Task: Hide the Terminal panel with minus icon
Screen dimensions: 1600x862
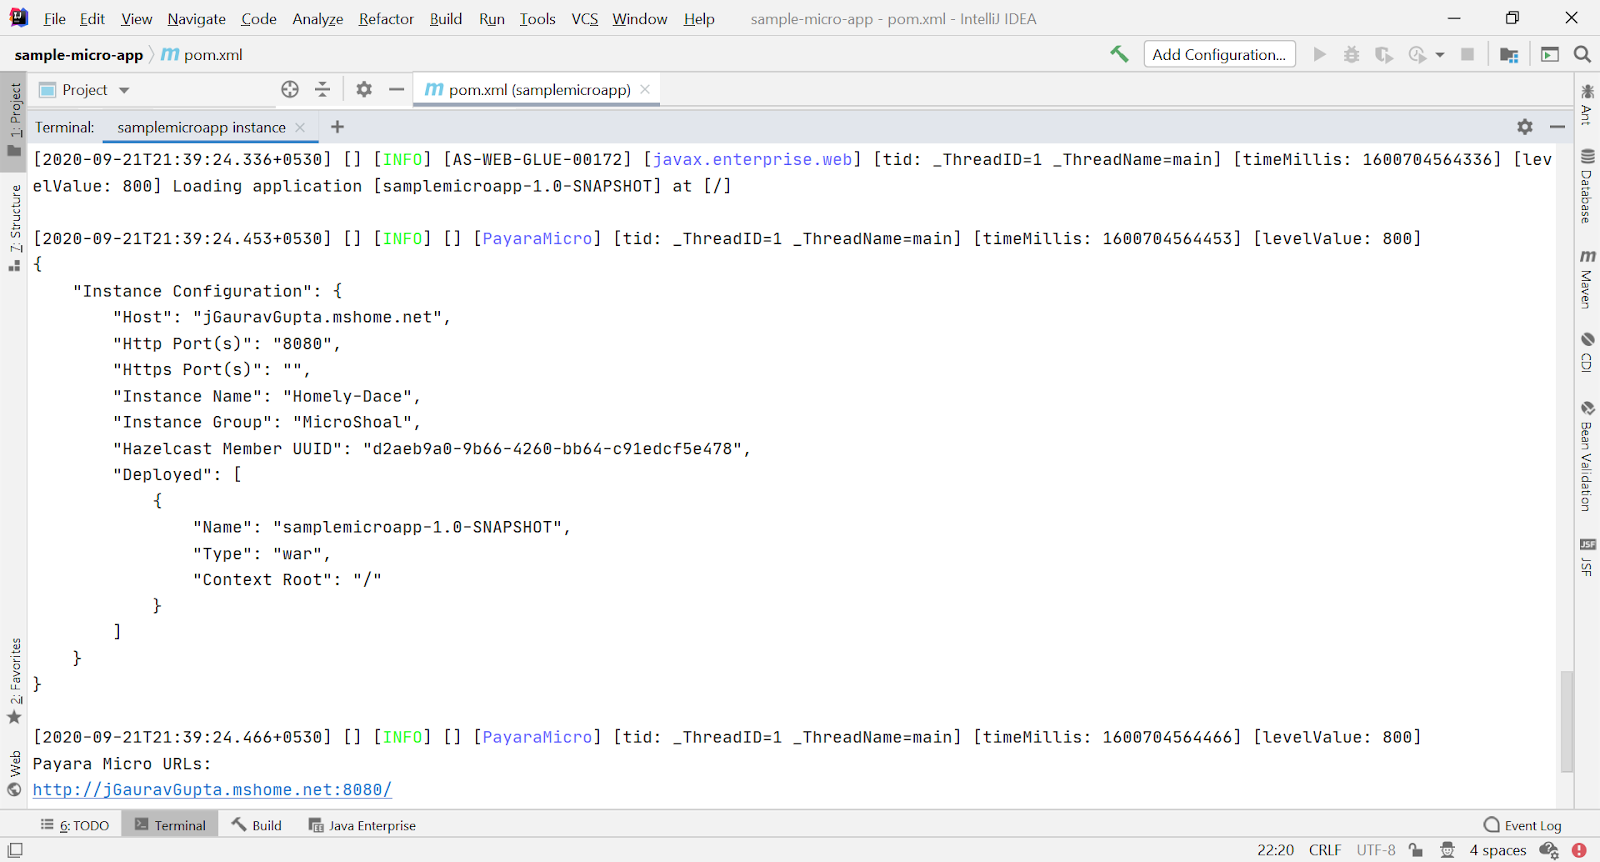Action: 1557,127
